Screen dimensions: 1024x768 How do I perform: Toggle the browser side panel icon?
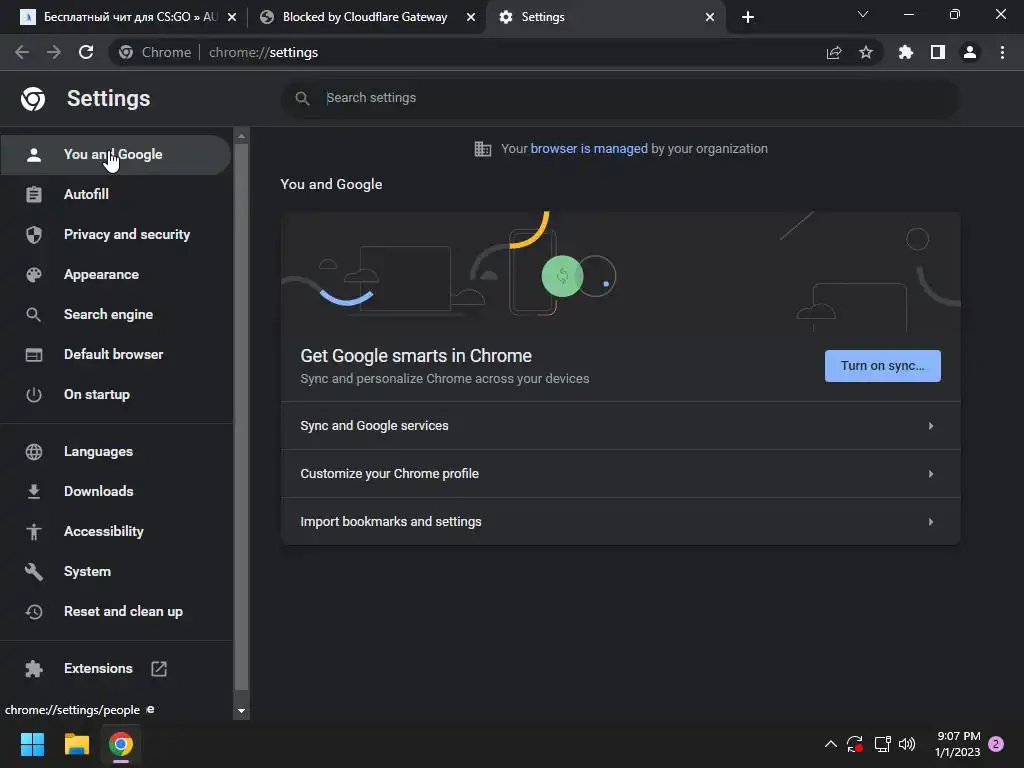(938, 52)
